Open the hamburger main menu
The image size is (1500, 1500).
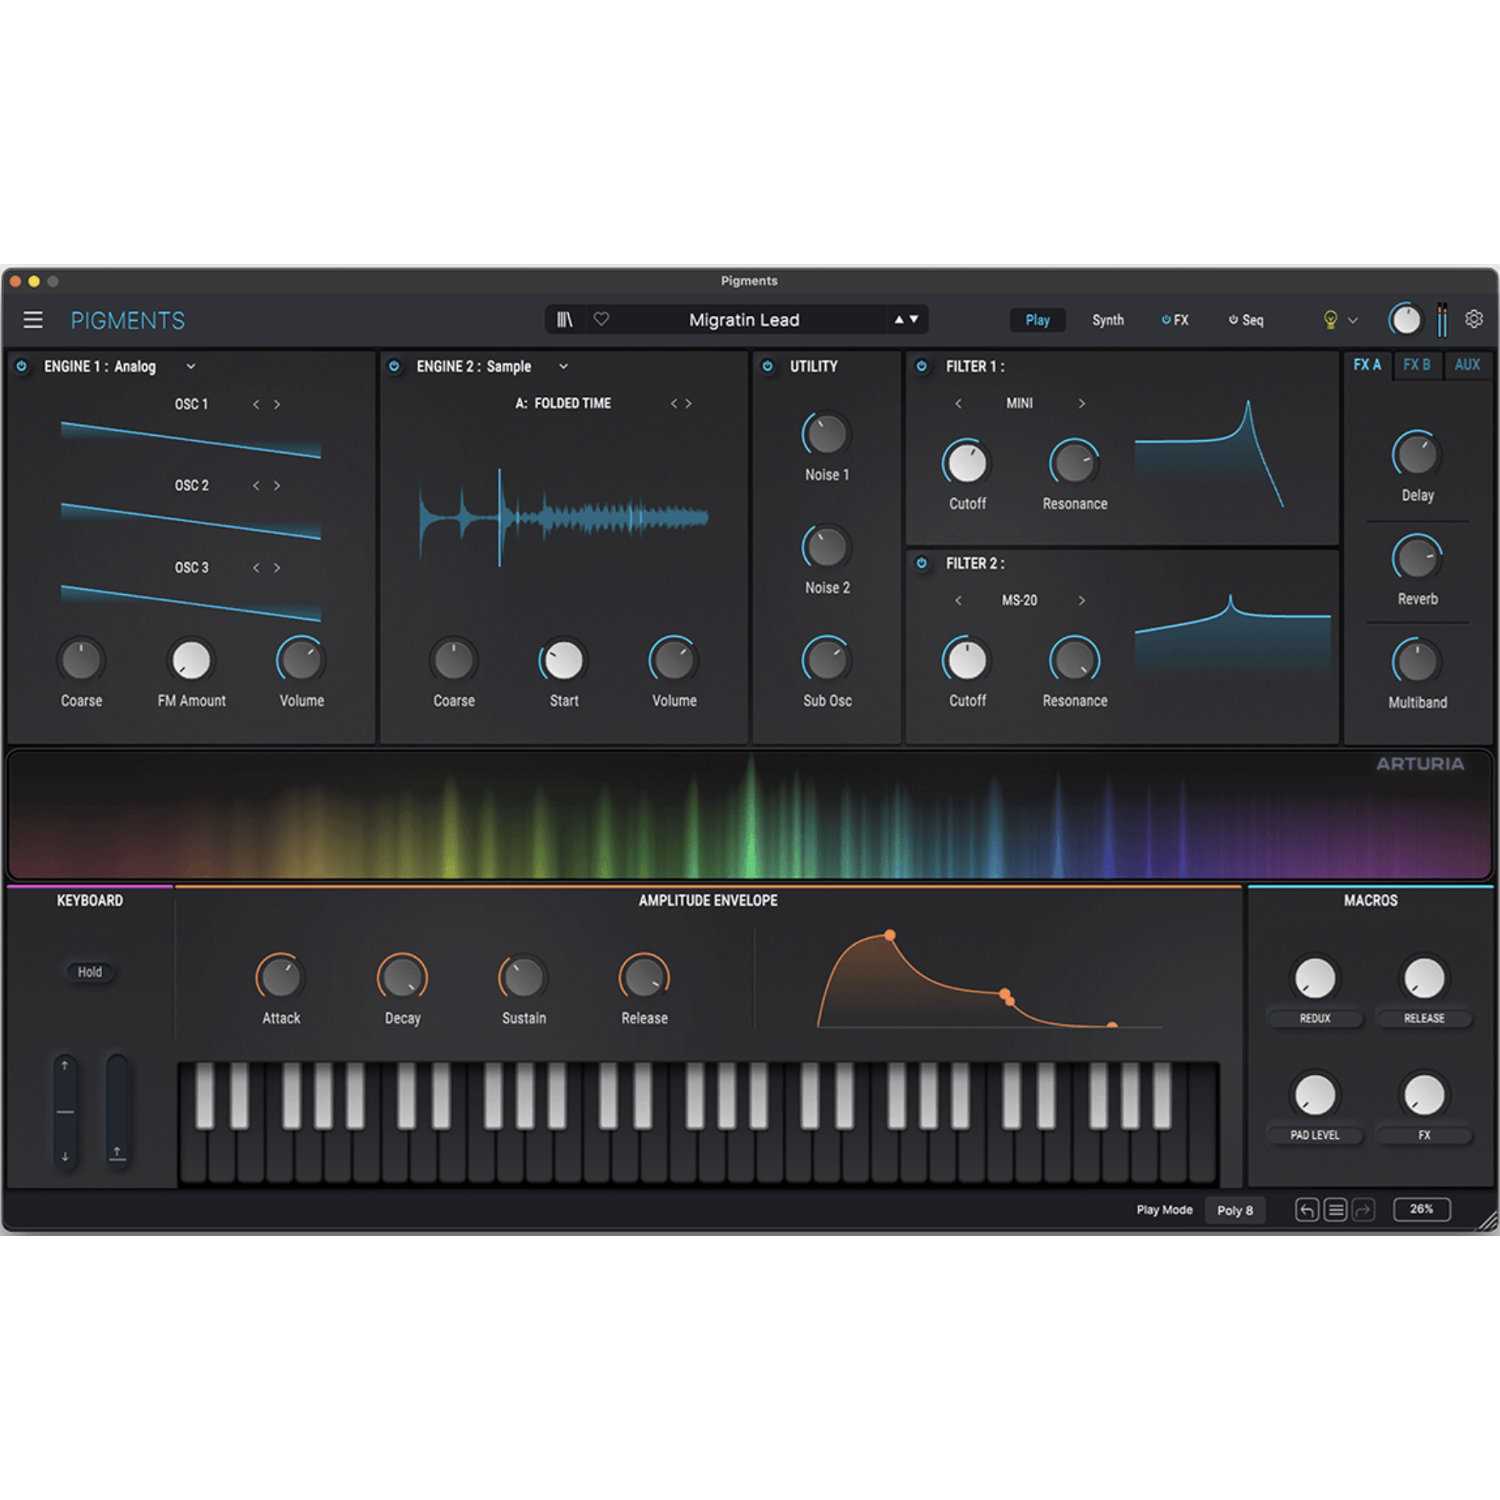point(33,320)
